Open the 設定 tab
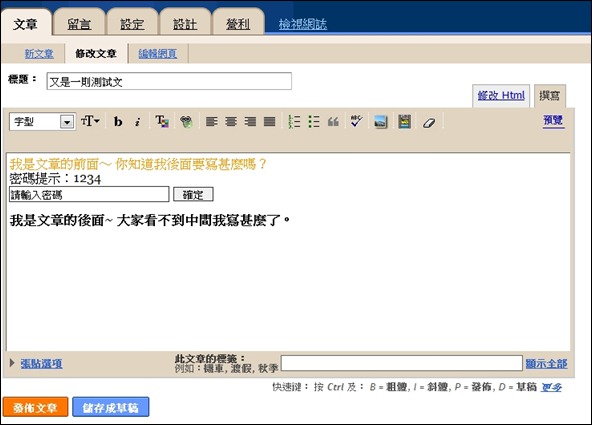The image size is (592, 425). click(x=132, y=24)
